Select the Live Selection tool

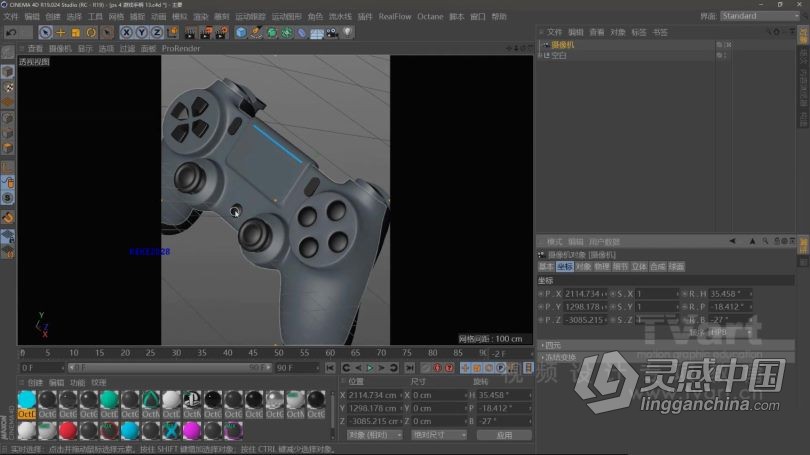45,33
